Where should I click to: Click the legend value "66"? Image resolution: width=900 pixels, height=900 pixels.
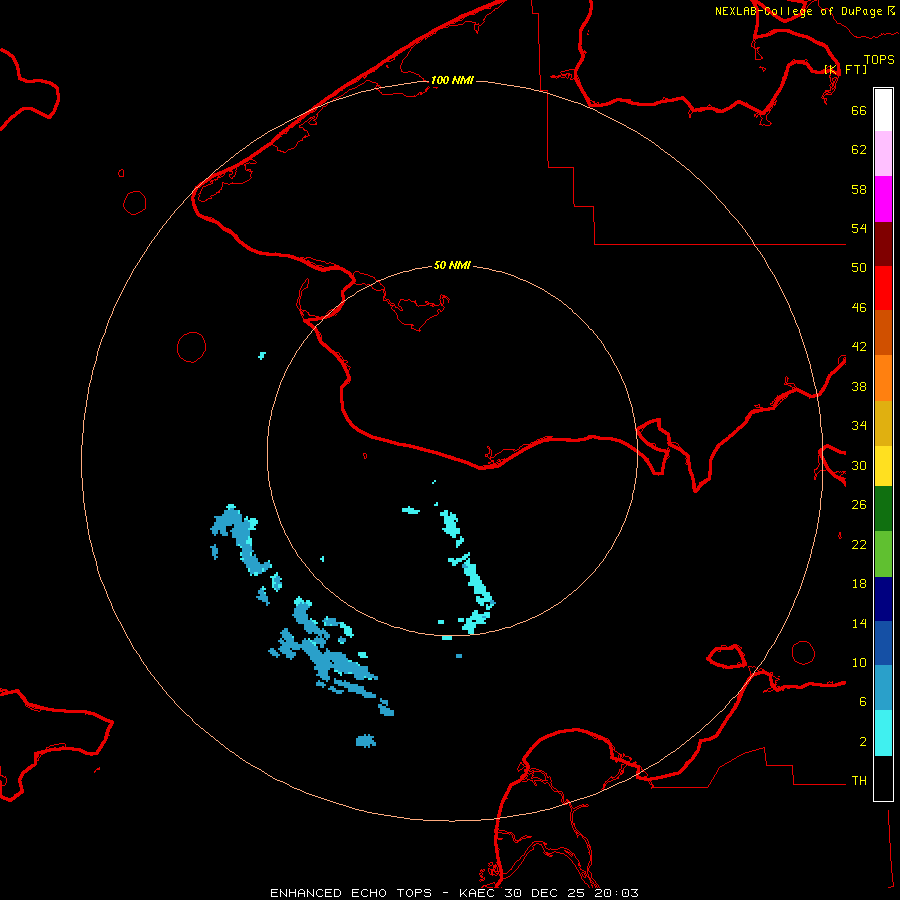coord(859,110)
